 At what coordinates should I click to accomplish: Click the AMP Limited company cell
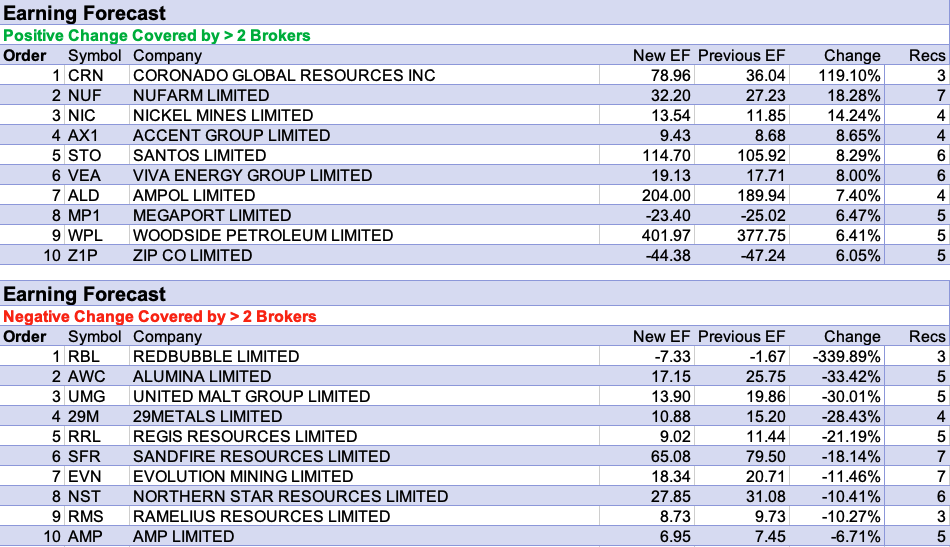point(184,537)
